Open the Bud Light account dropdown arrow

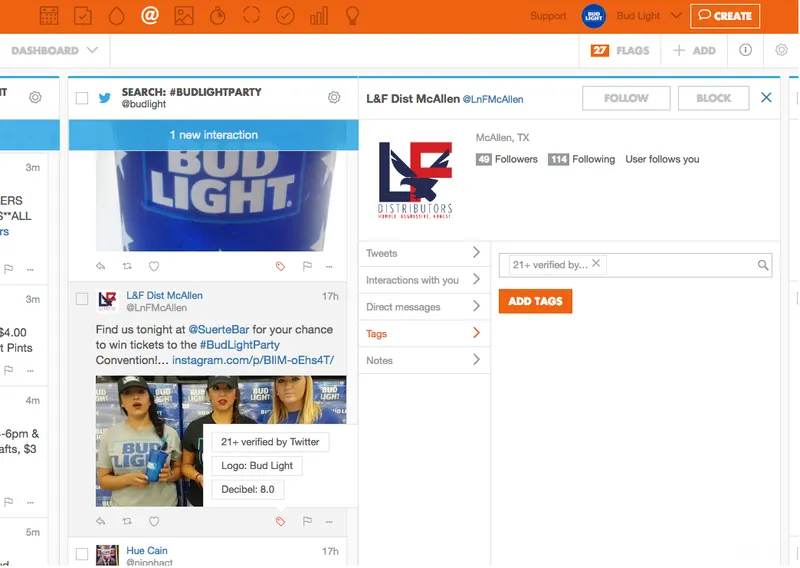point(676,16)
